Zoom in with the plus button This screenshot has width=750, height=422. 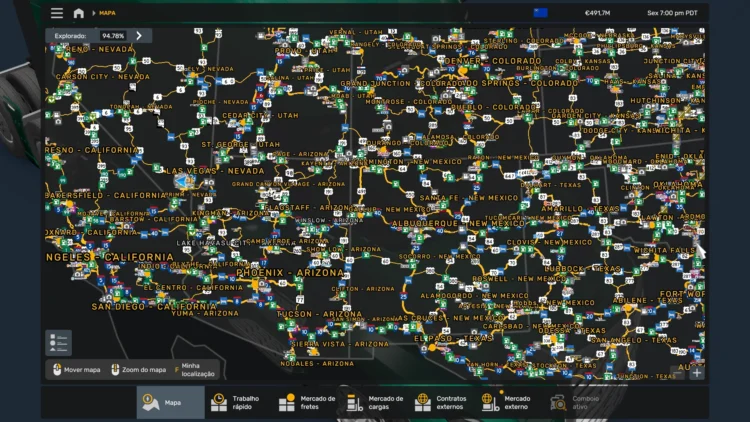click(x=696, y=373)
